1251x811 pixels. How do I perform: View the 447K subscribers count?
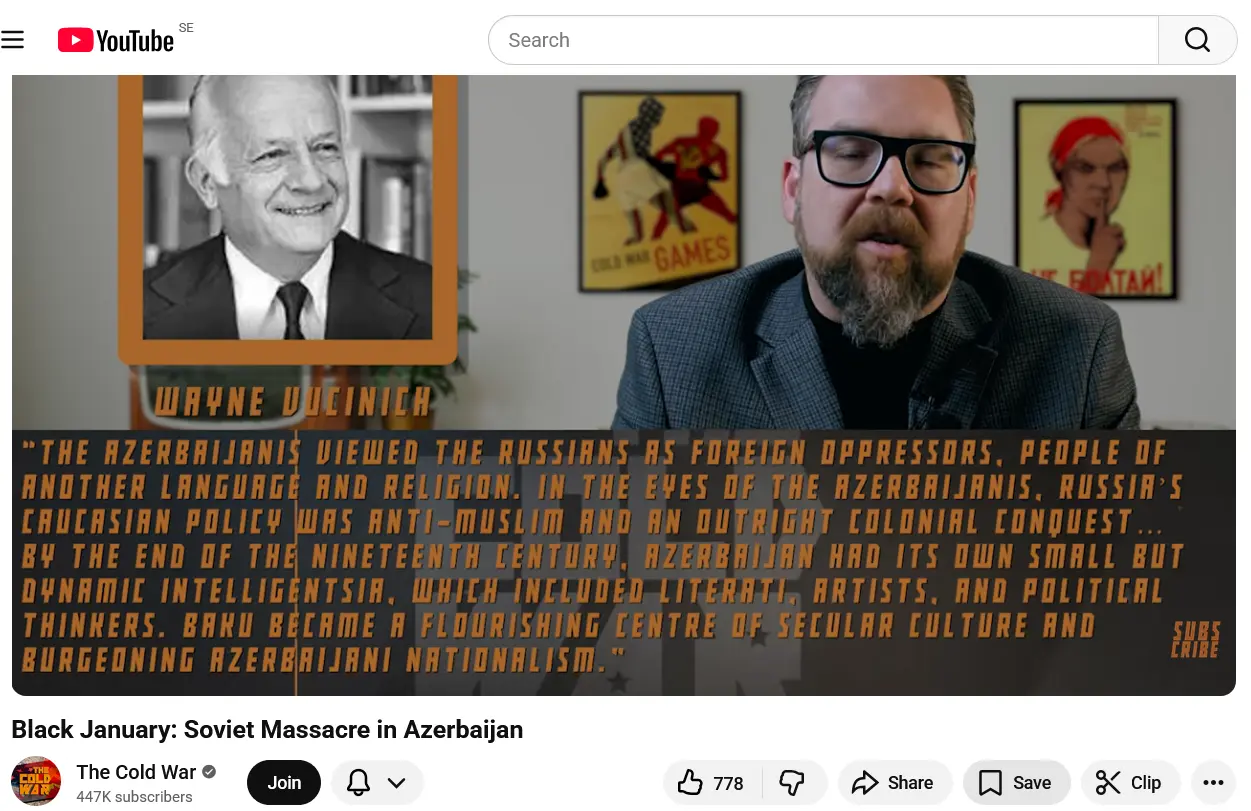pyautogui.click(x=134, y=797)
